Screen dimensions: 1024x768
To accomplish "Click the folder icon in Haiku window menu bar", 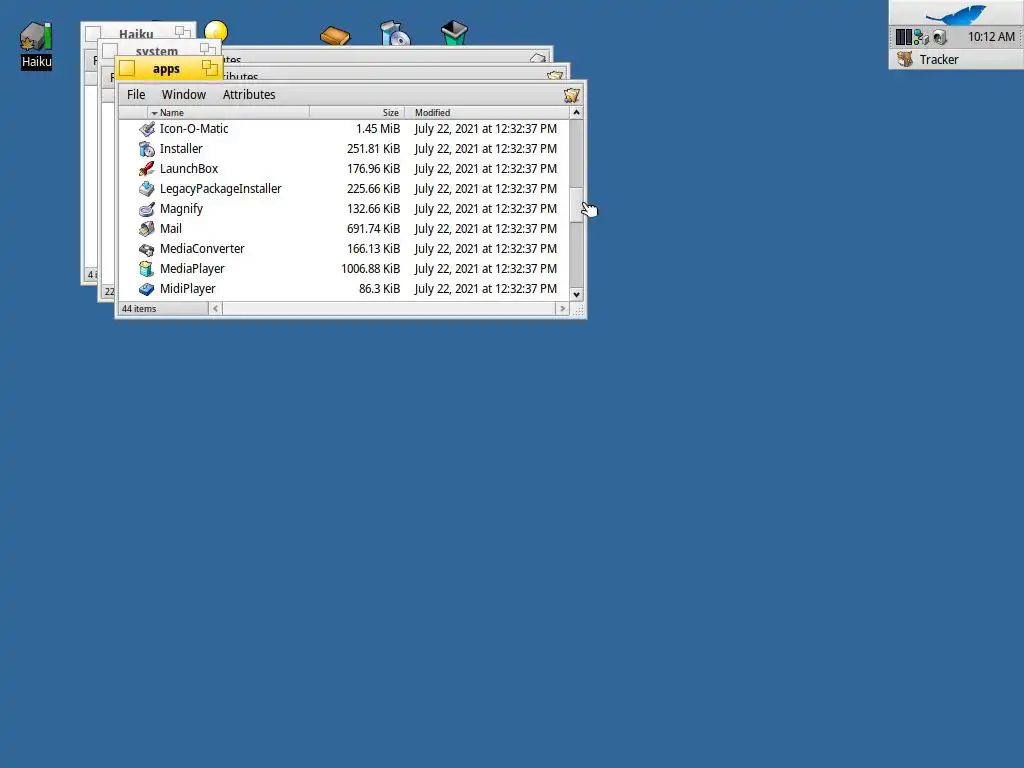I will (x=537, y=58).
